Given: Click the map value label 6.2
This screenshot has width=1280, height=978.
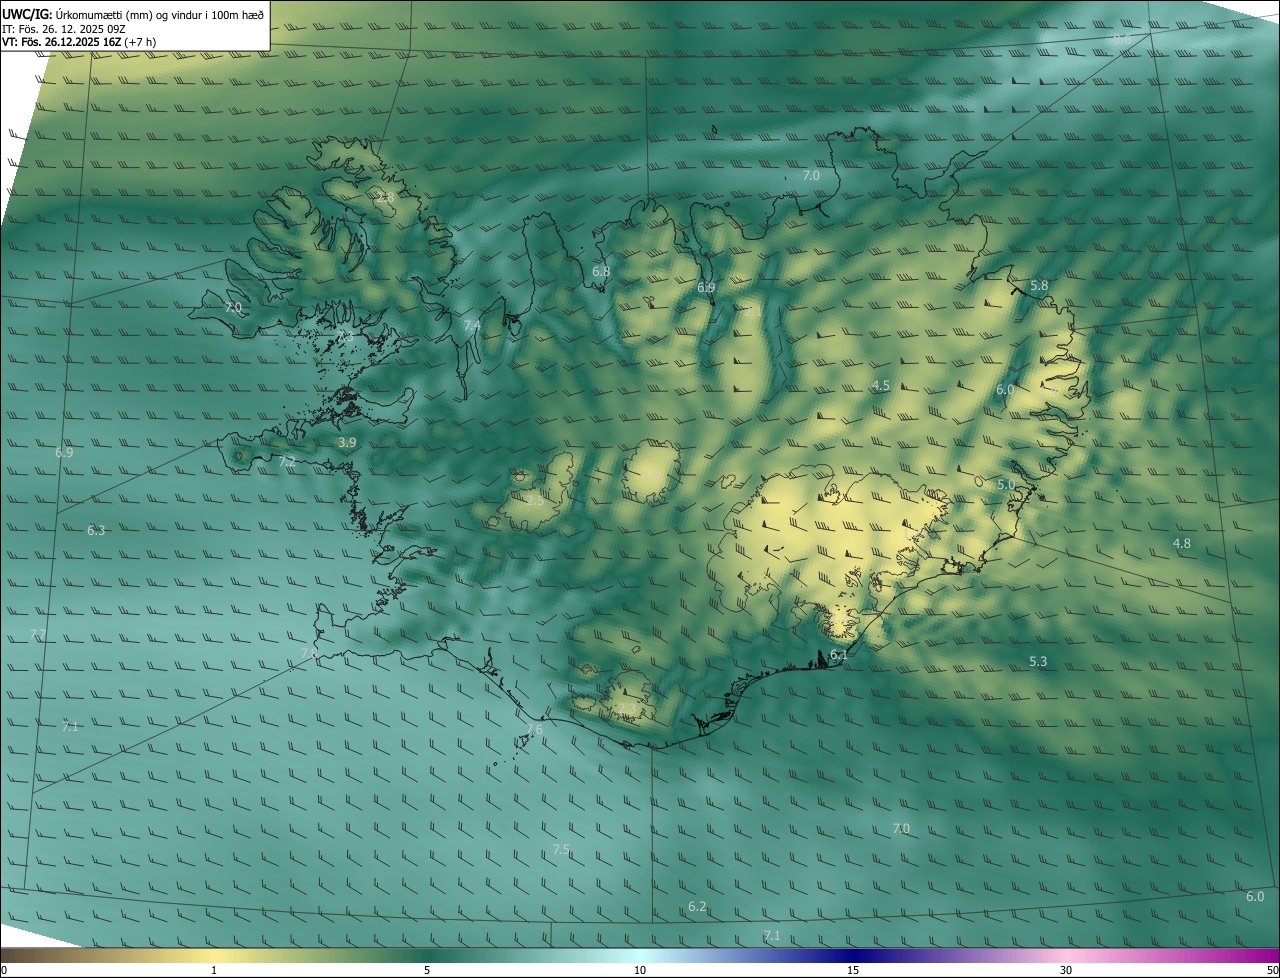Looking at the screenshot, I should point(697,906).
